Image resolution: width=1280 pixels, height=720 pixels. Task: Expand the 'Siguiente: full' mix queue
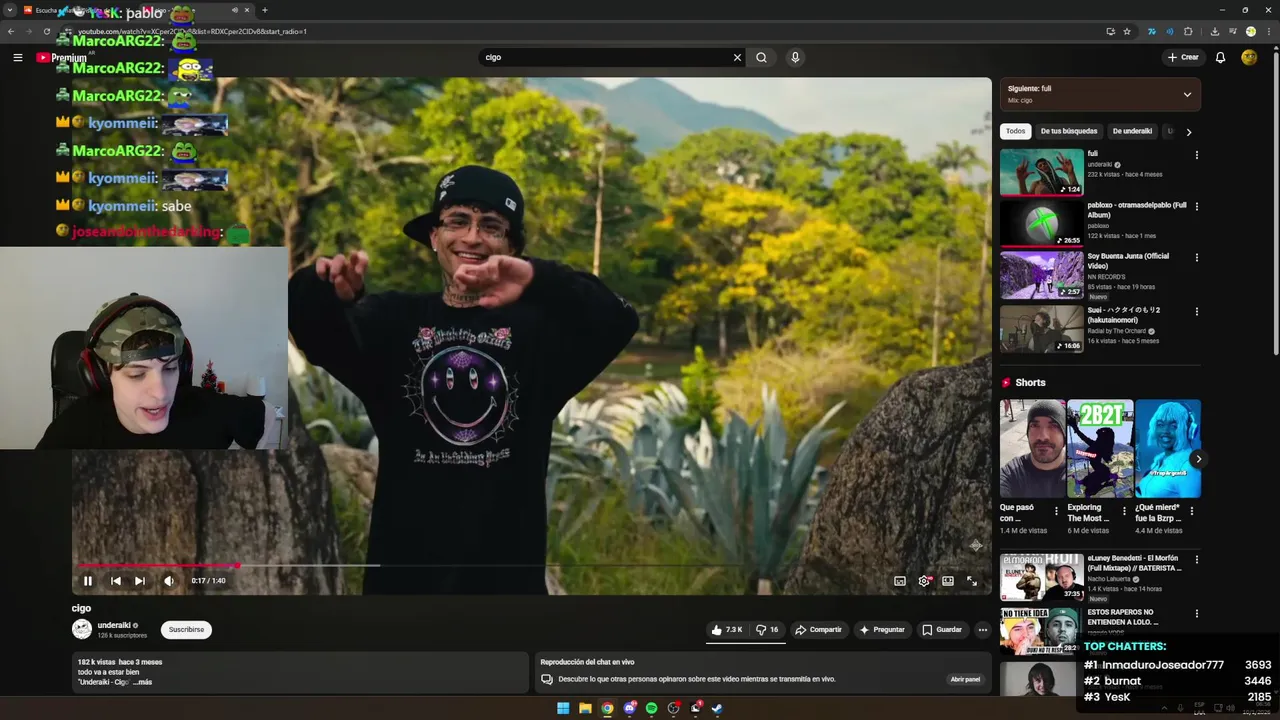1187,94
